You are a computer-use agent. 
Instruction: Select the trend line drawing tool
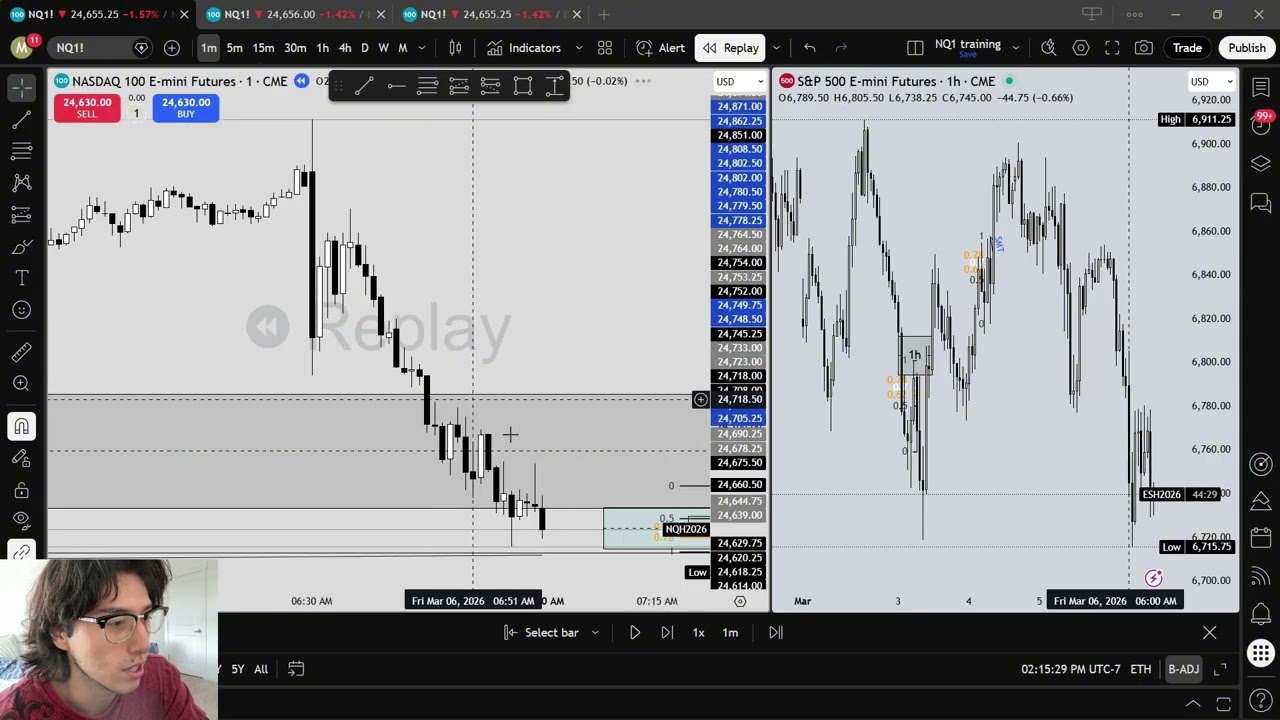click(21, 120)
